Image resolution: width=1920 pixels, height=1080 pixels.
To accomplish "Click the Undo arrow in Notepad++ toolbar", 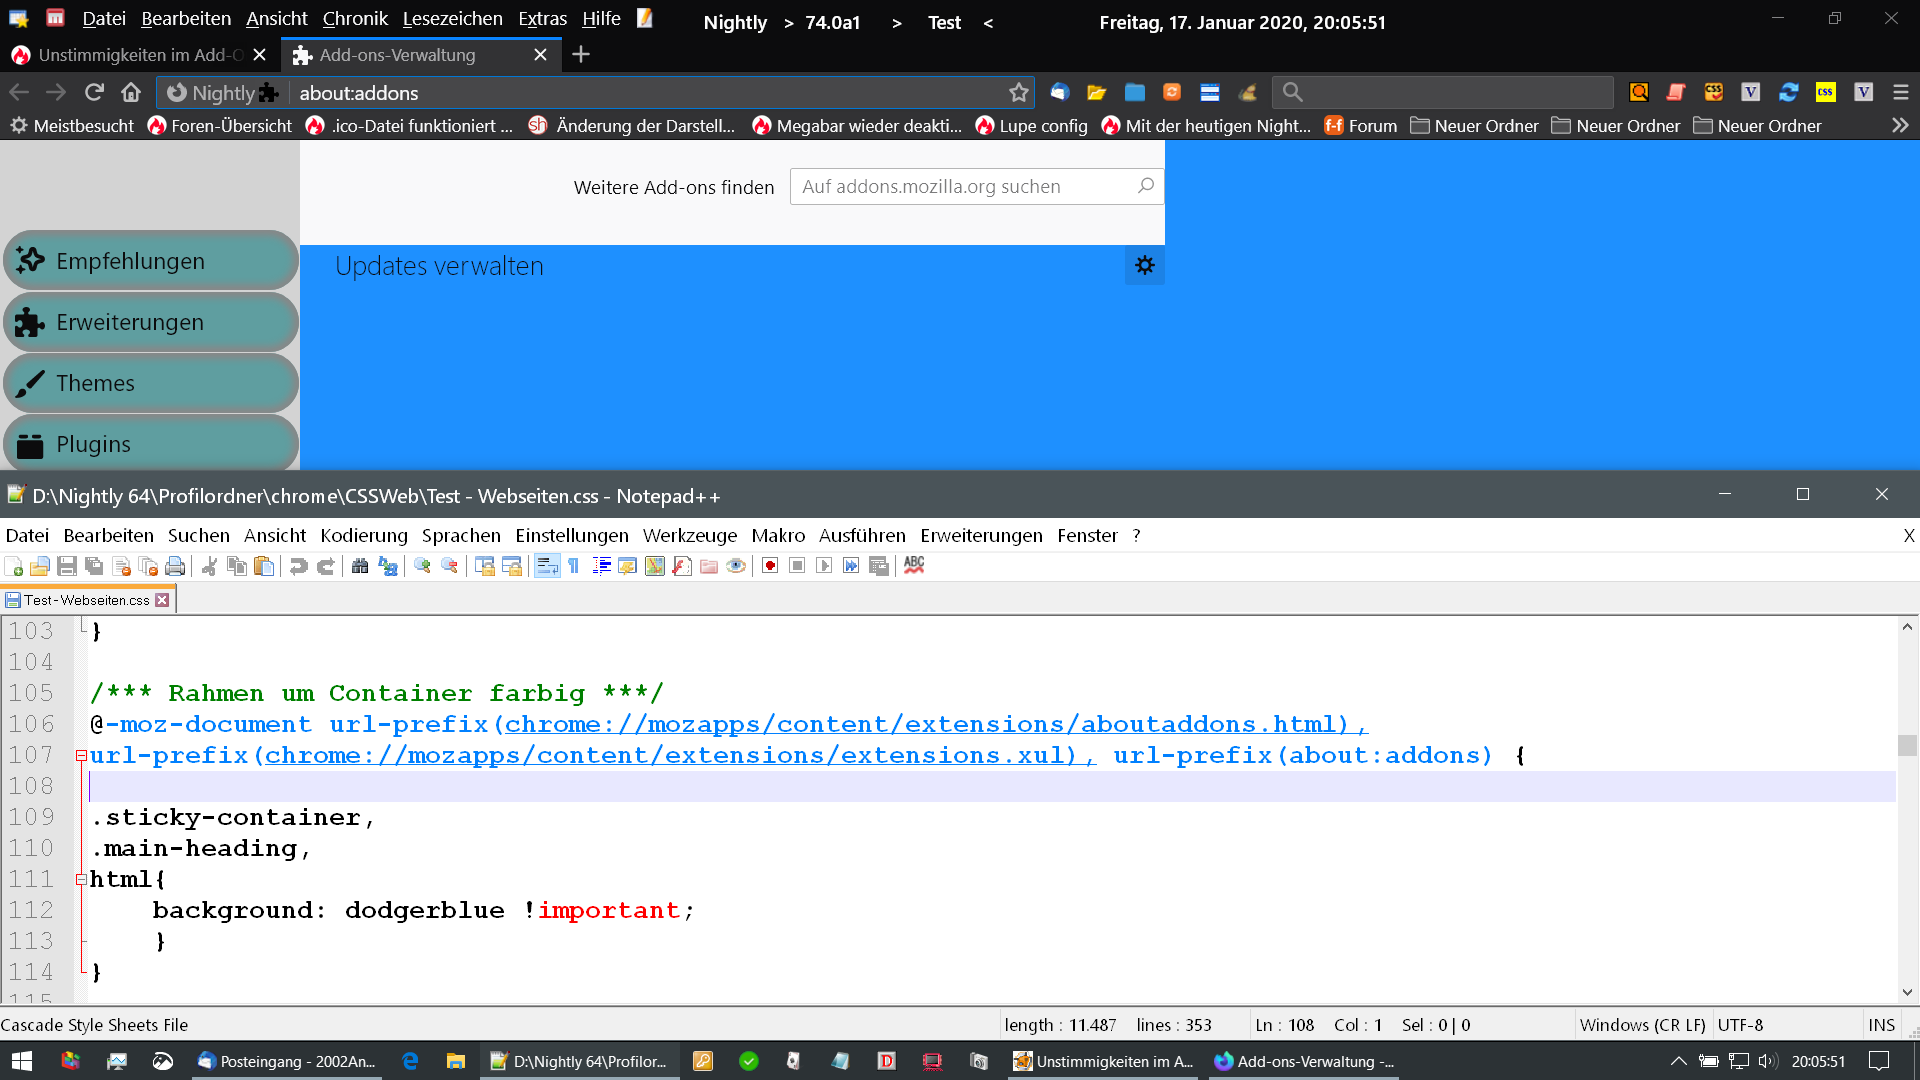I will (298, 566).
